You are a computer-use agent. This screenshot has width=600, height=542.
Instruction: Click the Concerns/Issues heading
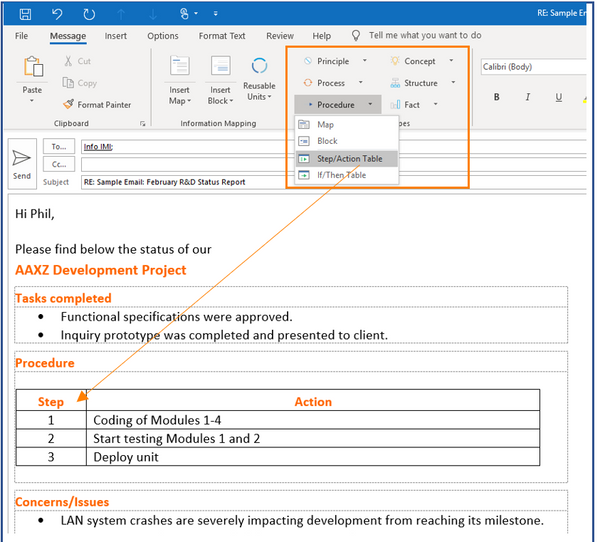click(x=62, y=502)
